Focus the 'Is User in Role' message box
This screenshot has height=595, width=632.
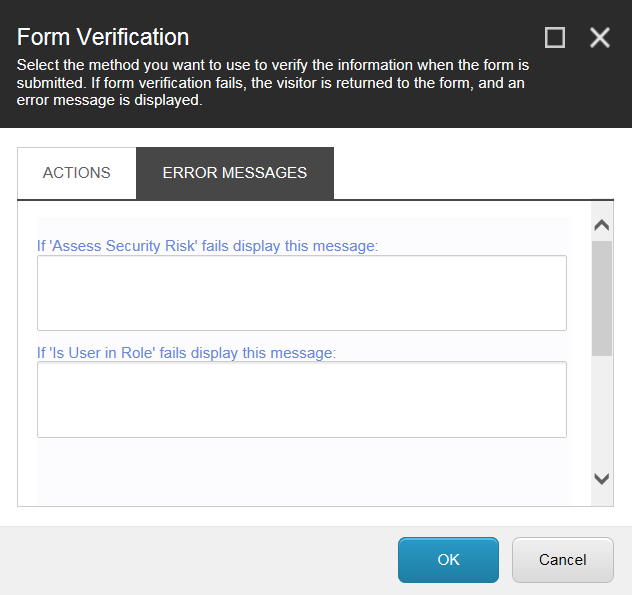point(302,399)
